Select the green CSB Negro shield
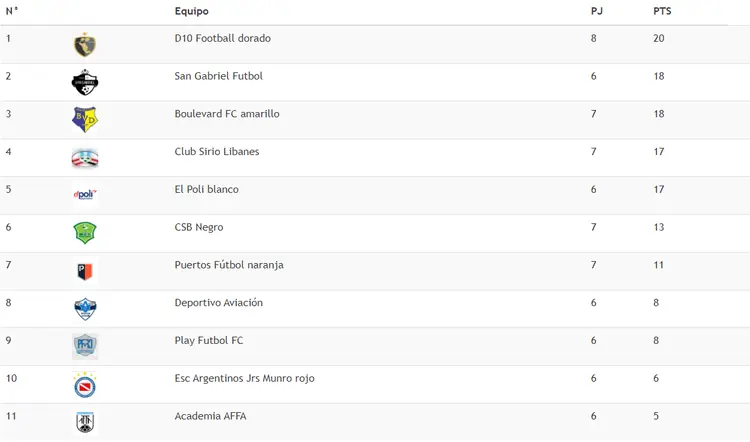This screenshot has width=750, height=442. pos(85,233)
